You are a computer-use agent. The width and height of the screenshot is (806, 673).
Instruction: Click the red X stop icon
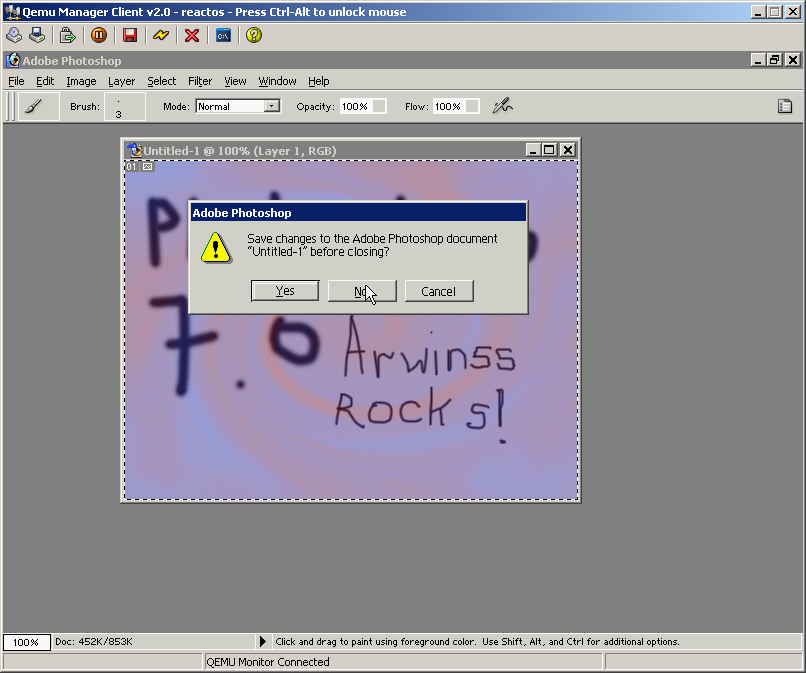point(192,35)
